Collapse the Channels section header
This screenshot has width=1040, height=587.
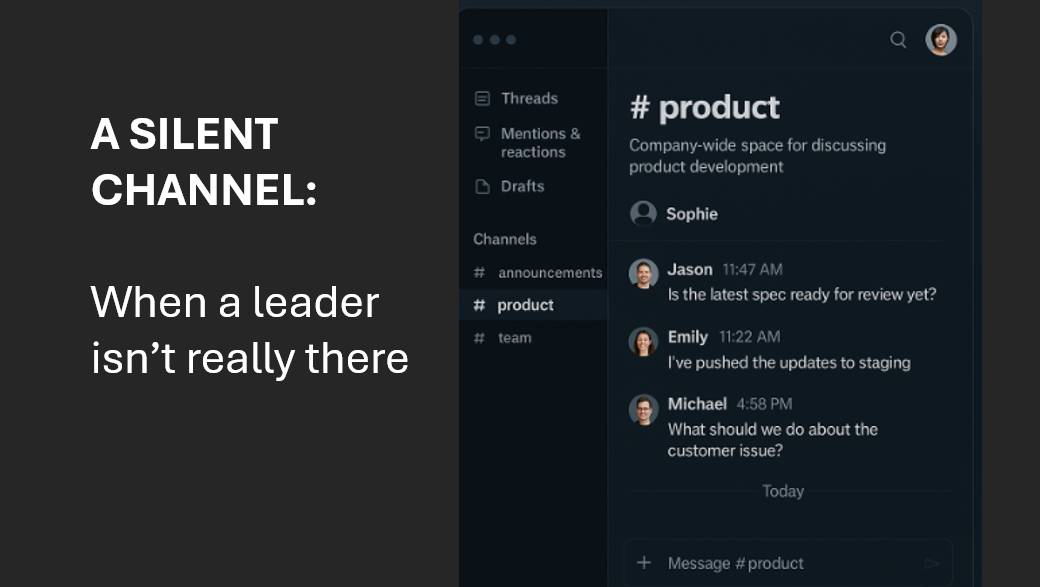click(x=505, y=239)
